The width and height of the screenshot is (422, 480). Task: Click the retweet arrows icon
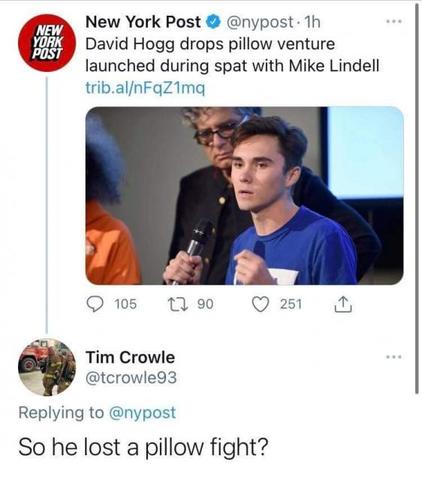pos(181,304)
